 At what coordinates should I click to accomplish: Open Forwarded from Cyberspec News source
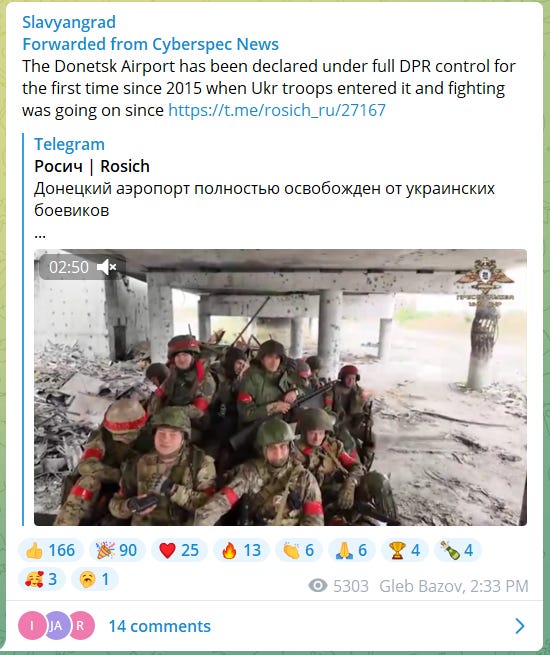150,44
